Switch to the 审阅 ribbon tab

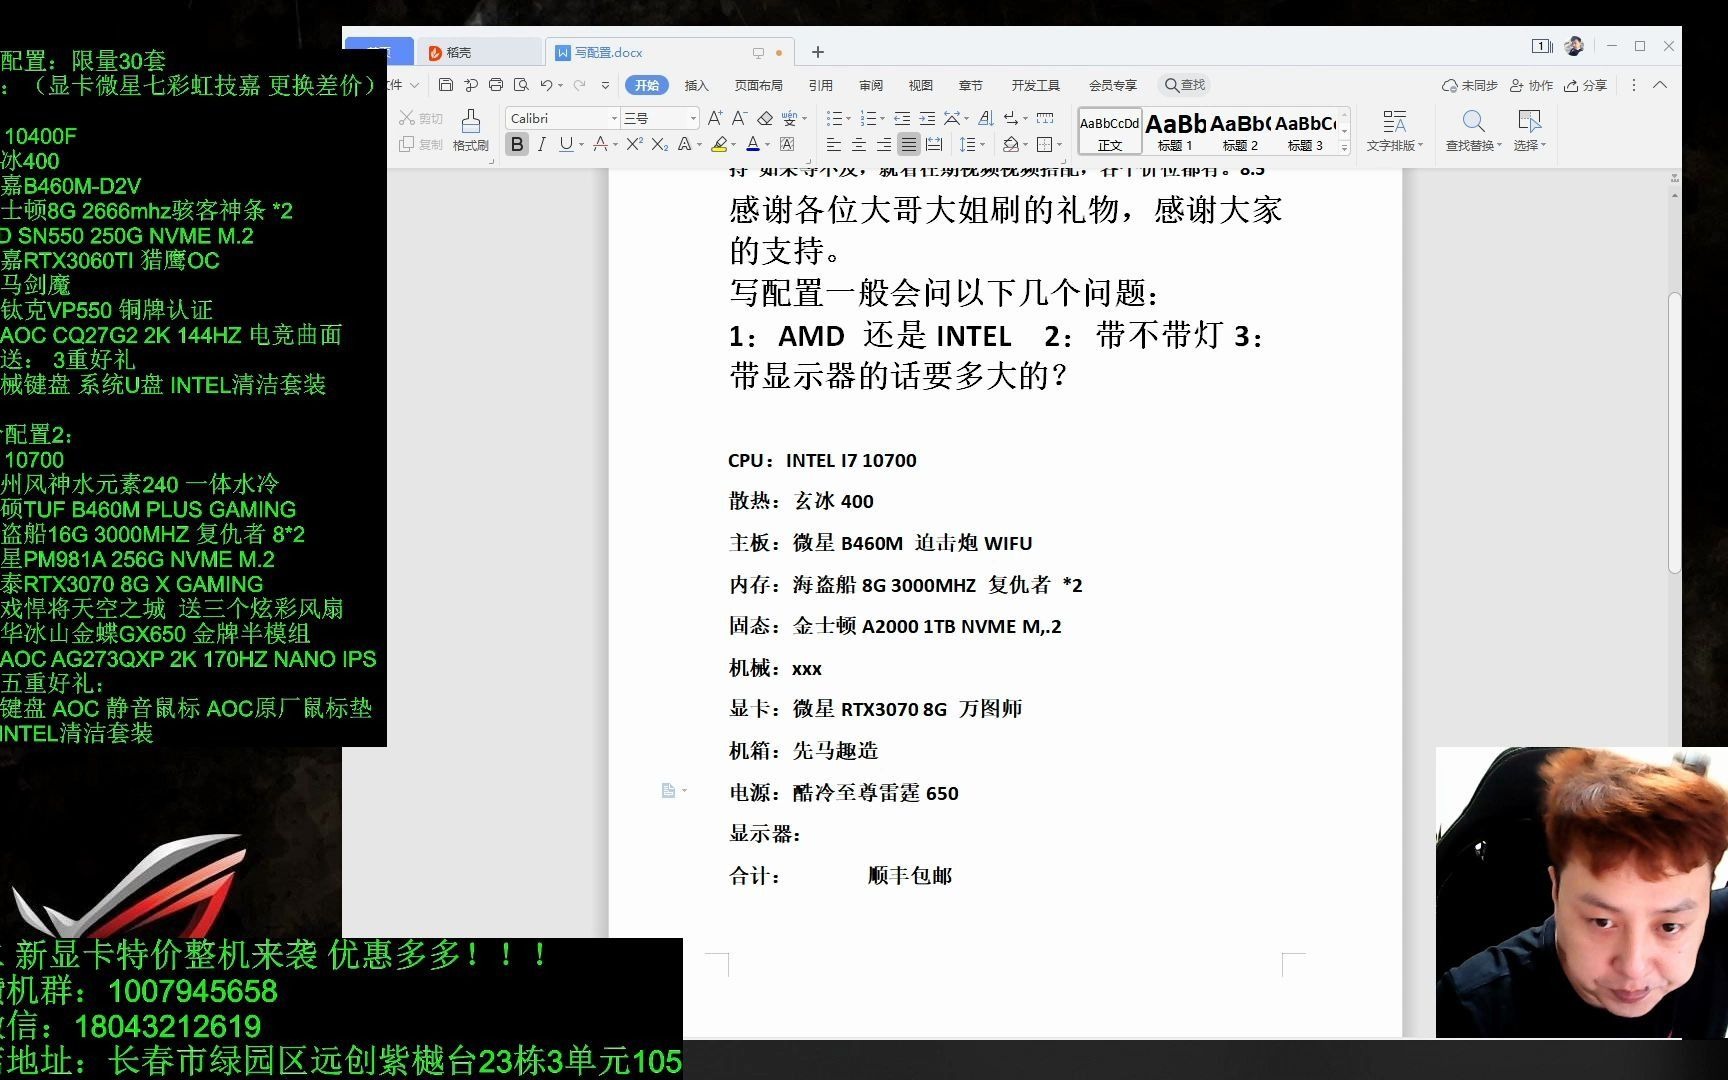click(871, 85)
